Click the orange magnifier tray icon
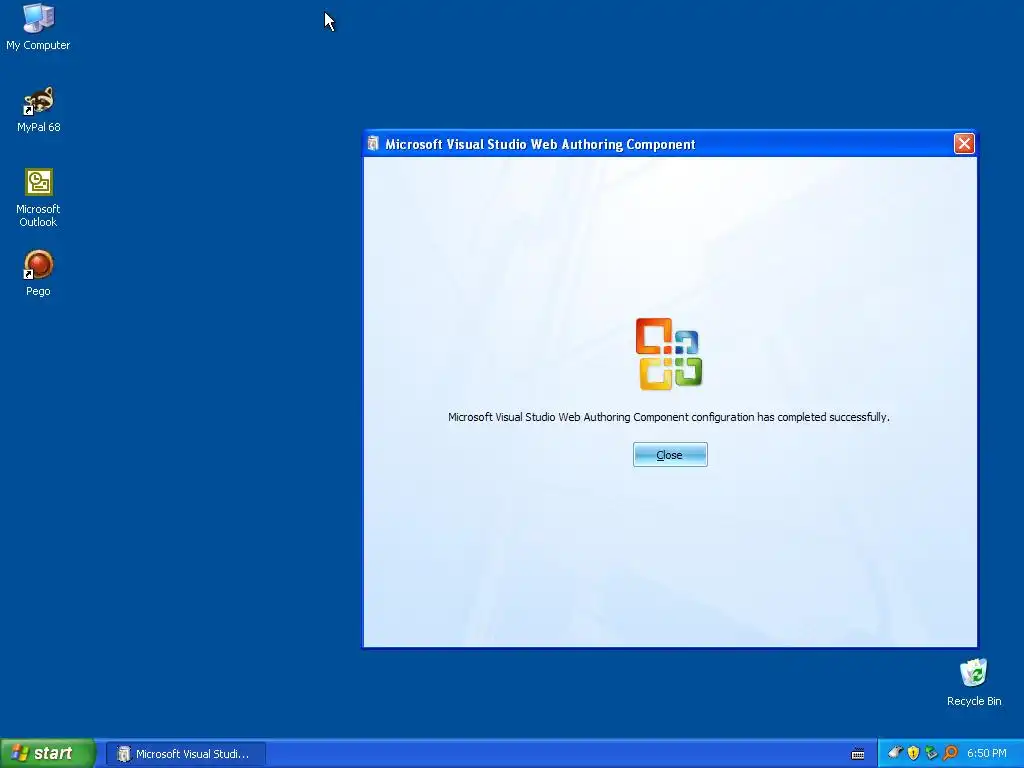Viewport: 1024px width, 768px height. 950,753
